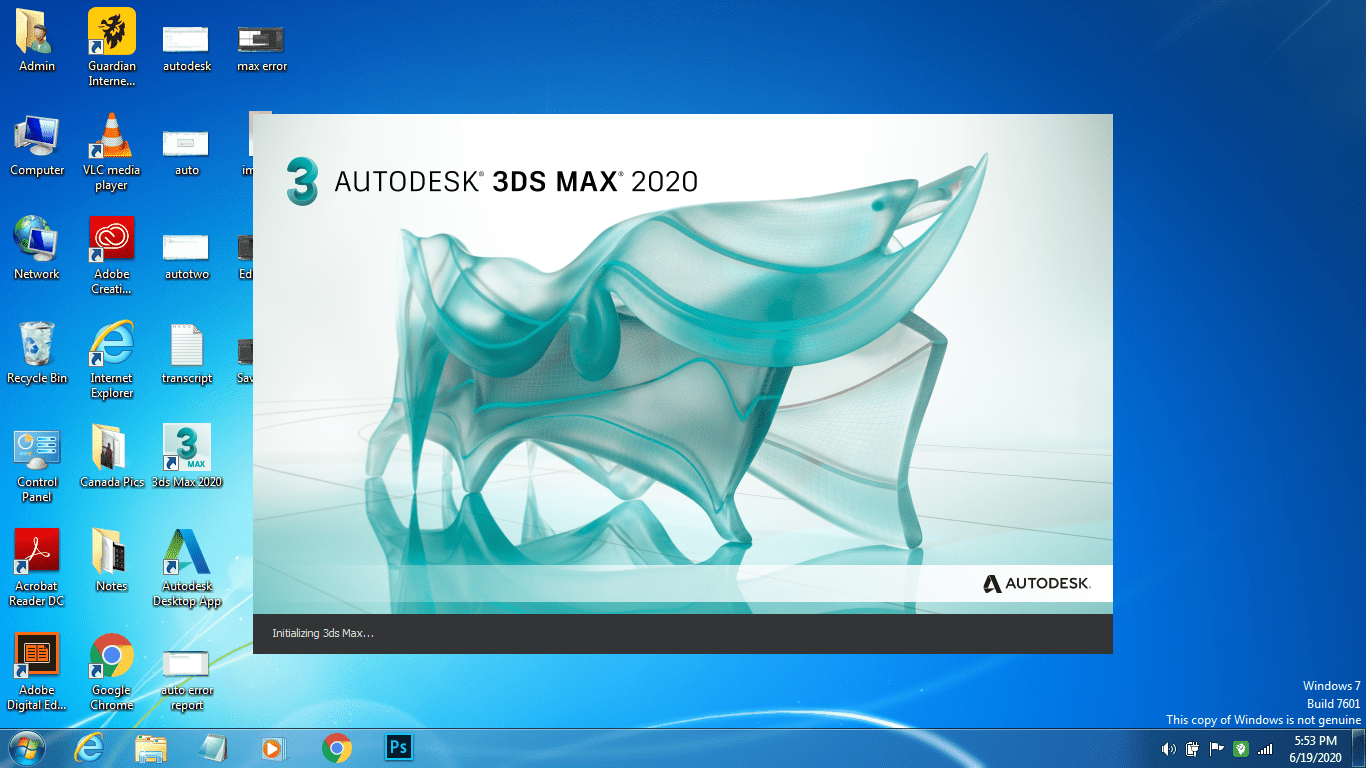The width and height of the screenshot is (1366, 768).
Task: Select the Autodesk Desktop App shortcut
Action: coord(187,567)
